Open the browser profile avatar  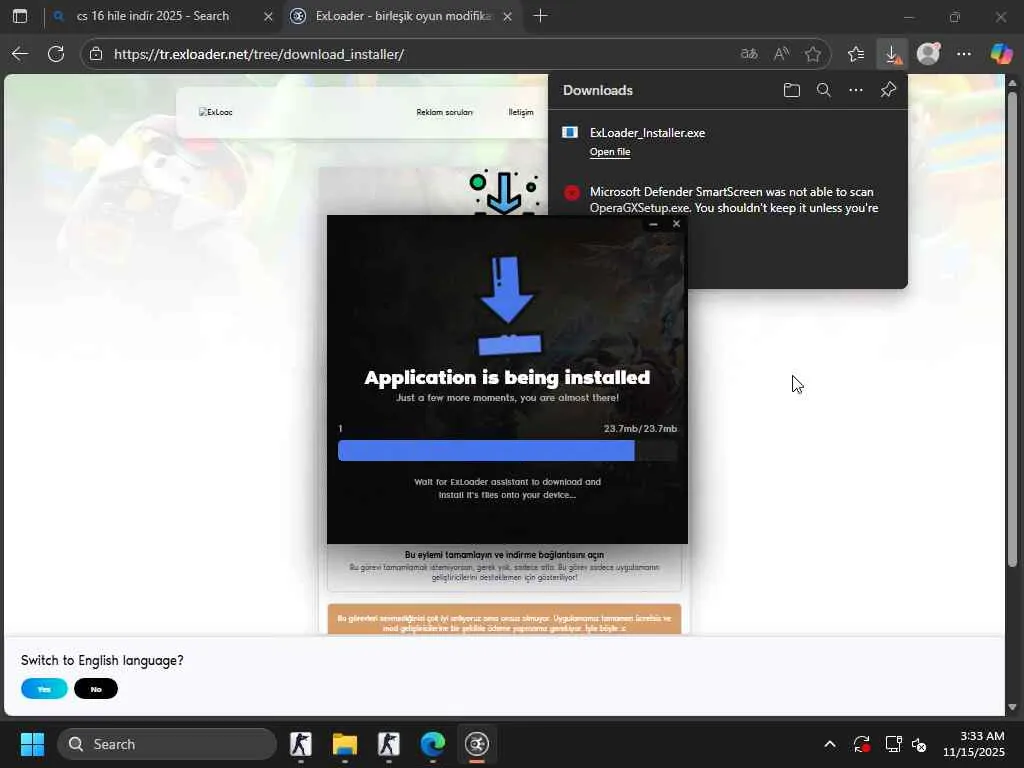[x=928, y=54]
